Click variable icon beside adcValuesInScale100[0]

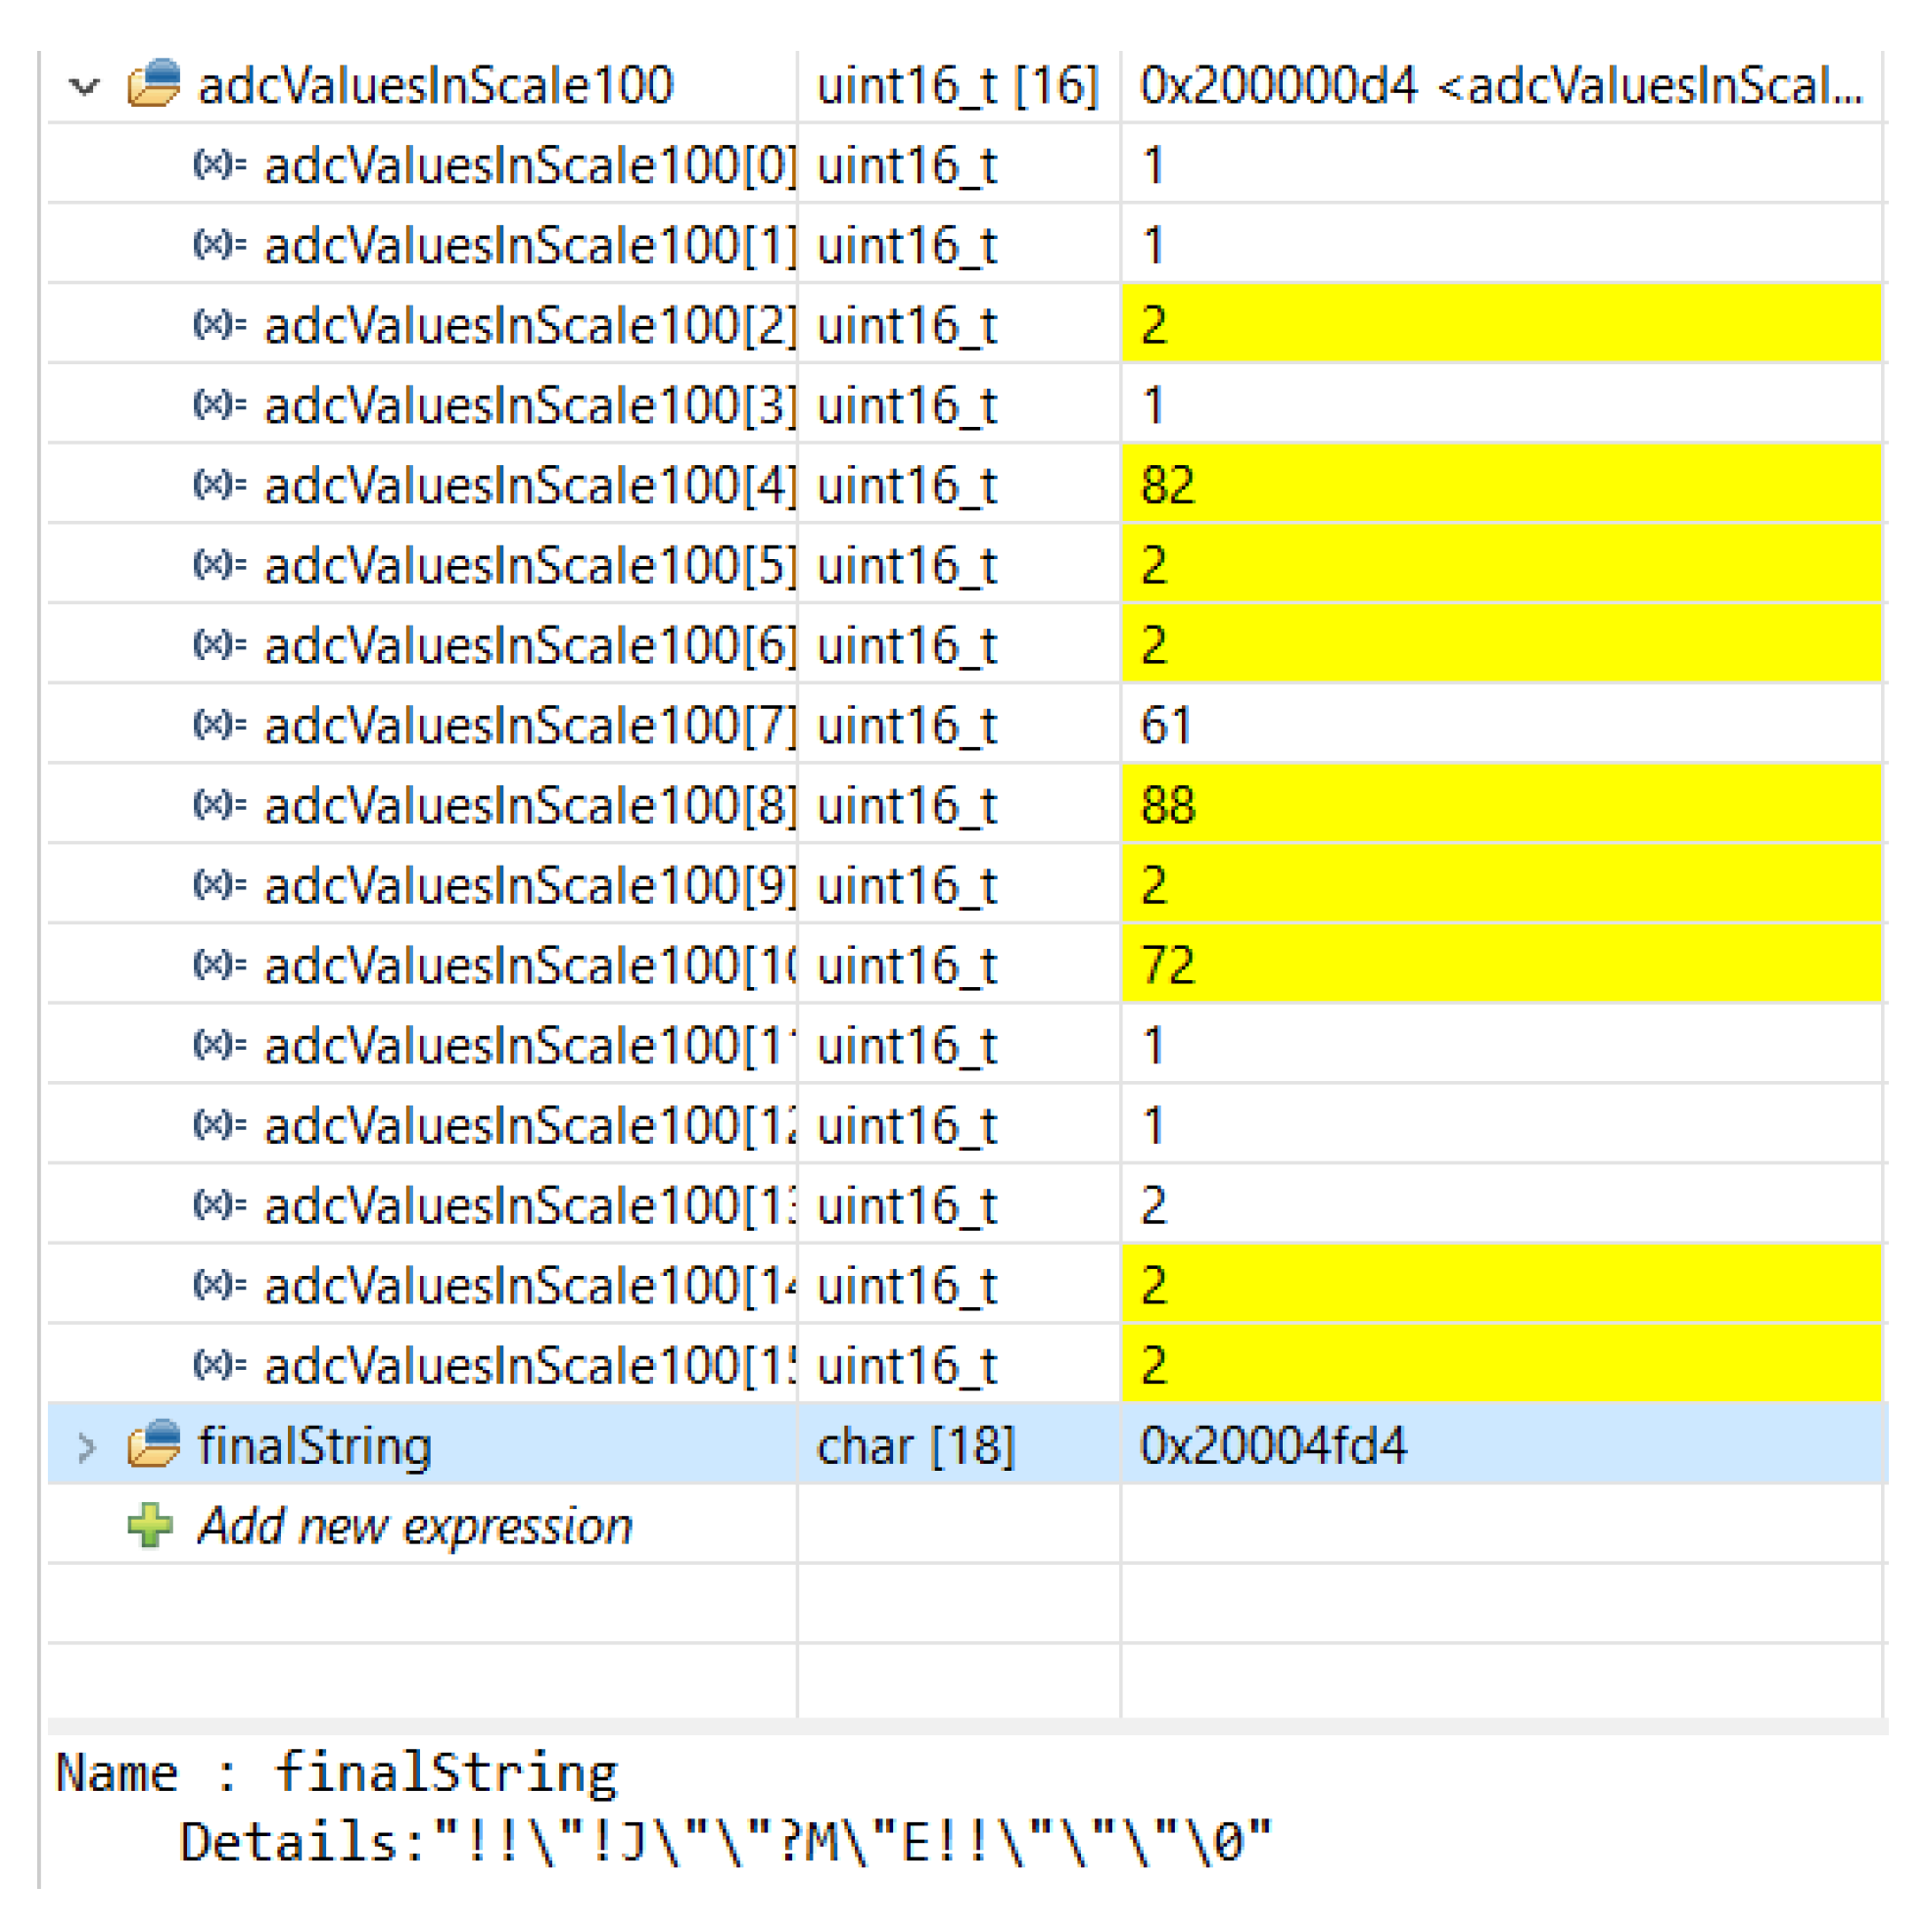pyautogui.click(x=219, y=164)
